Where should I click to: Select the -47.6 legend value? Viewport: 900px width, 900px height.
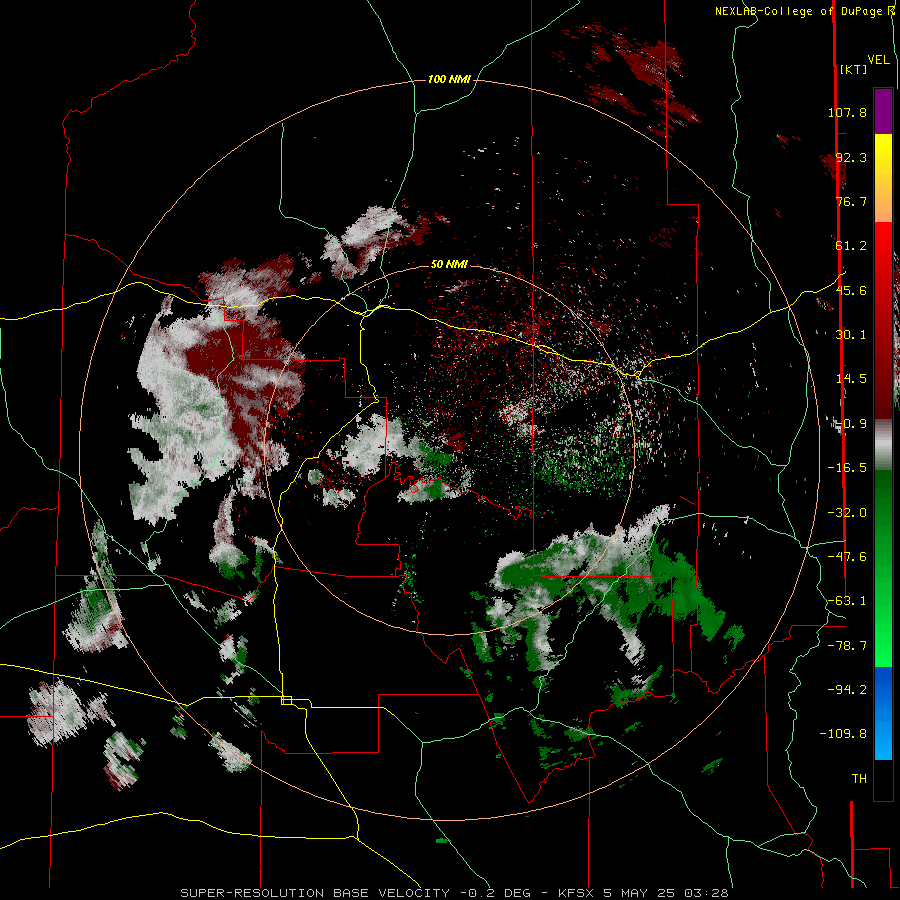(847, 557)
